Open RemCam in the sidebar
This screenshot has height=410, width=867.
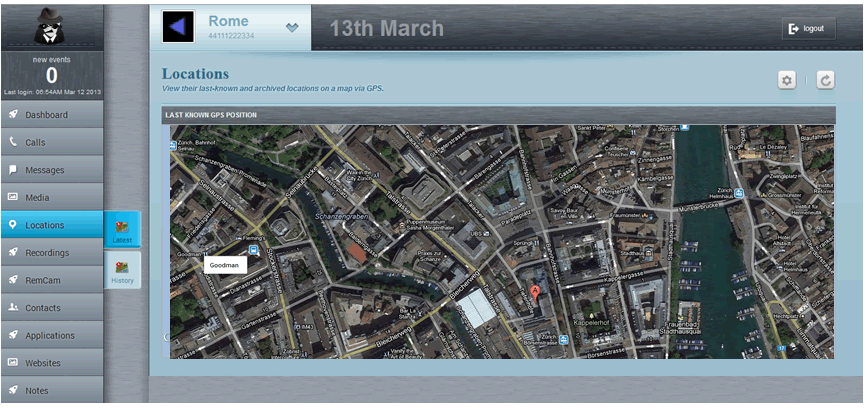click(x=51, y=280)
